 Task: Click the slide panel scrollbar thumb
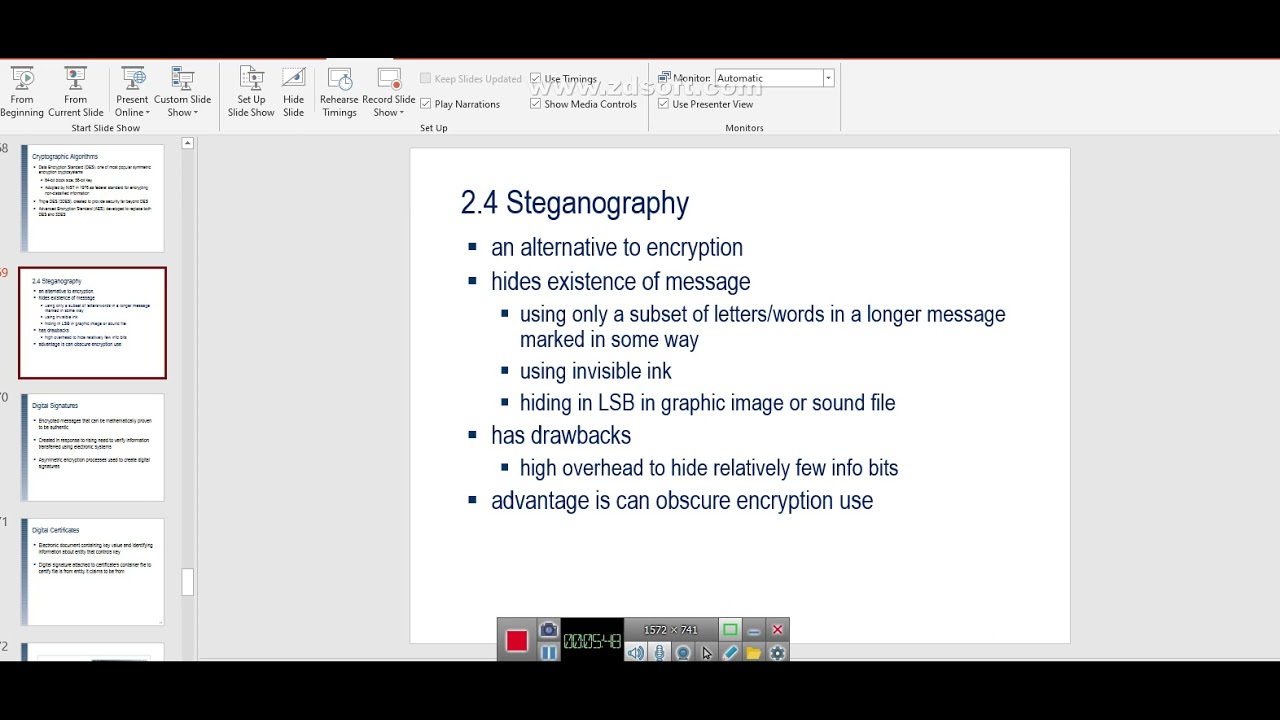coord(187,582)
